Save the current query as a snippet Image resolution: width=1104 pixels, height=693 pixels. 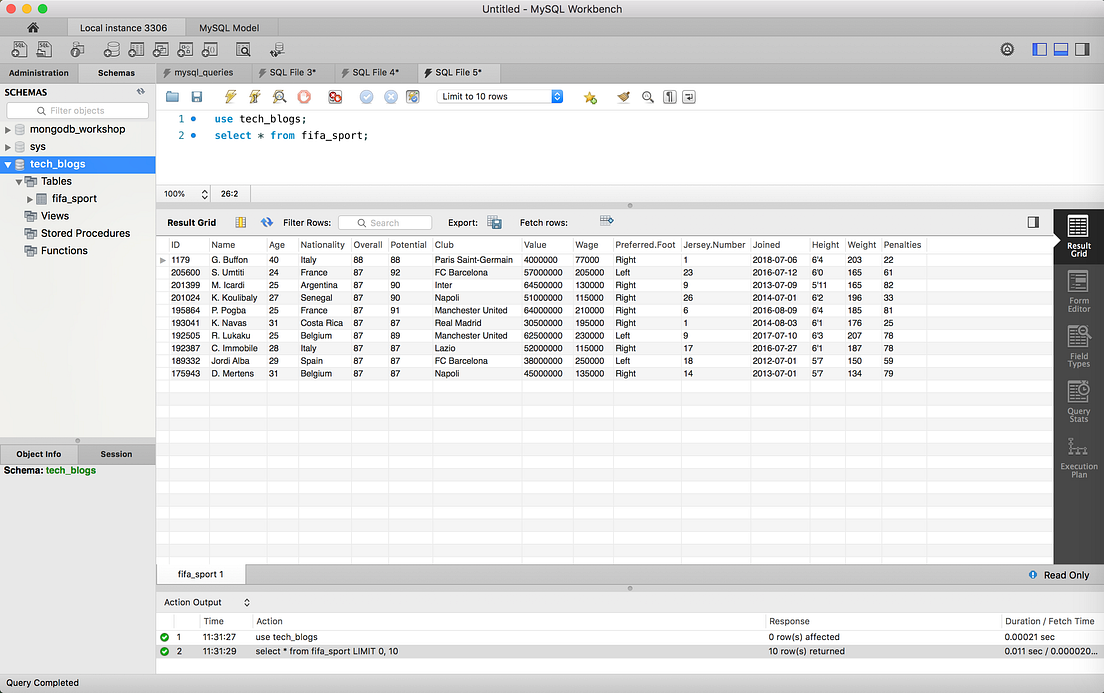590,97
